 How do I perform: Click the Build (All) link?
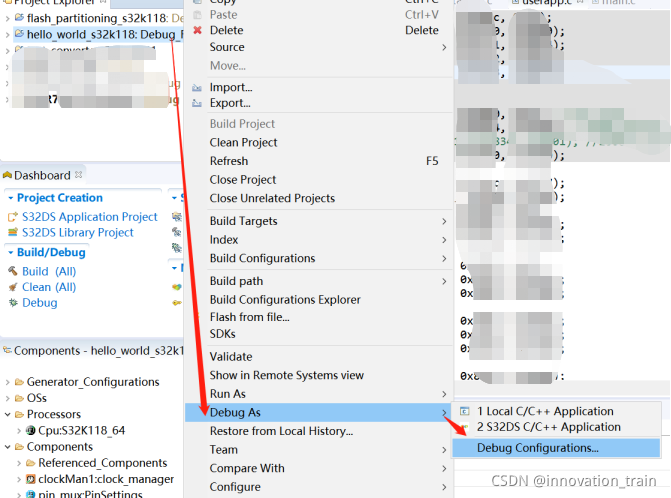pos(49,272)
